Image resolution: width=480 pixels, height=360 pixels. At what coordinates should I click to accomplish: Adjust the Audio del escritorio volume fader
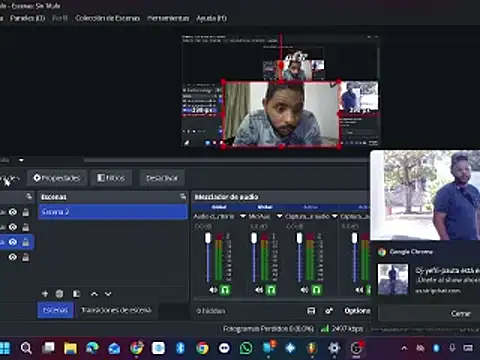pyautogui.click(x=208, y=238)
